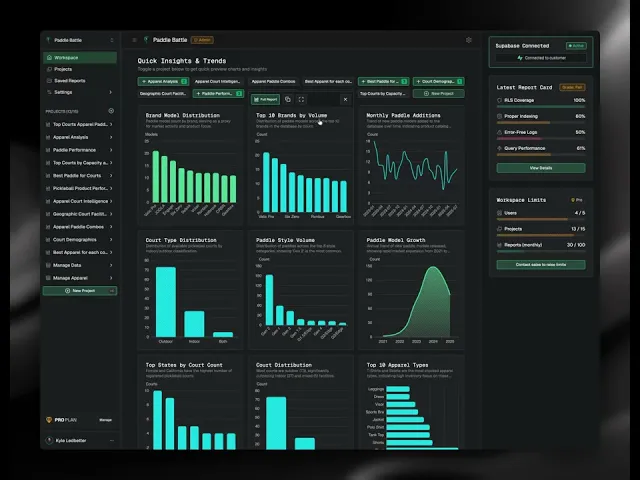Click the Full Report button
The image size is (640, 480).
click(265, 99)
